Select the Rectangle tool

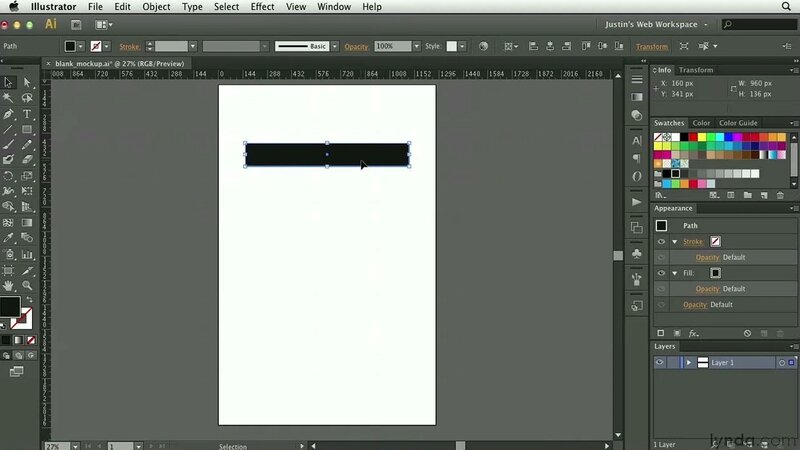[x=27, y=129]
